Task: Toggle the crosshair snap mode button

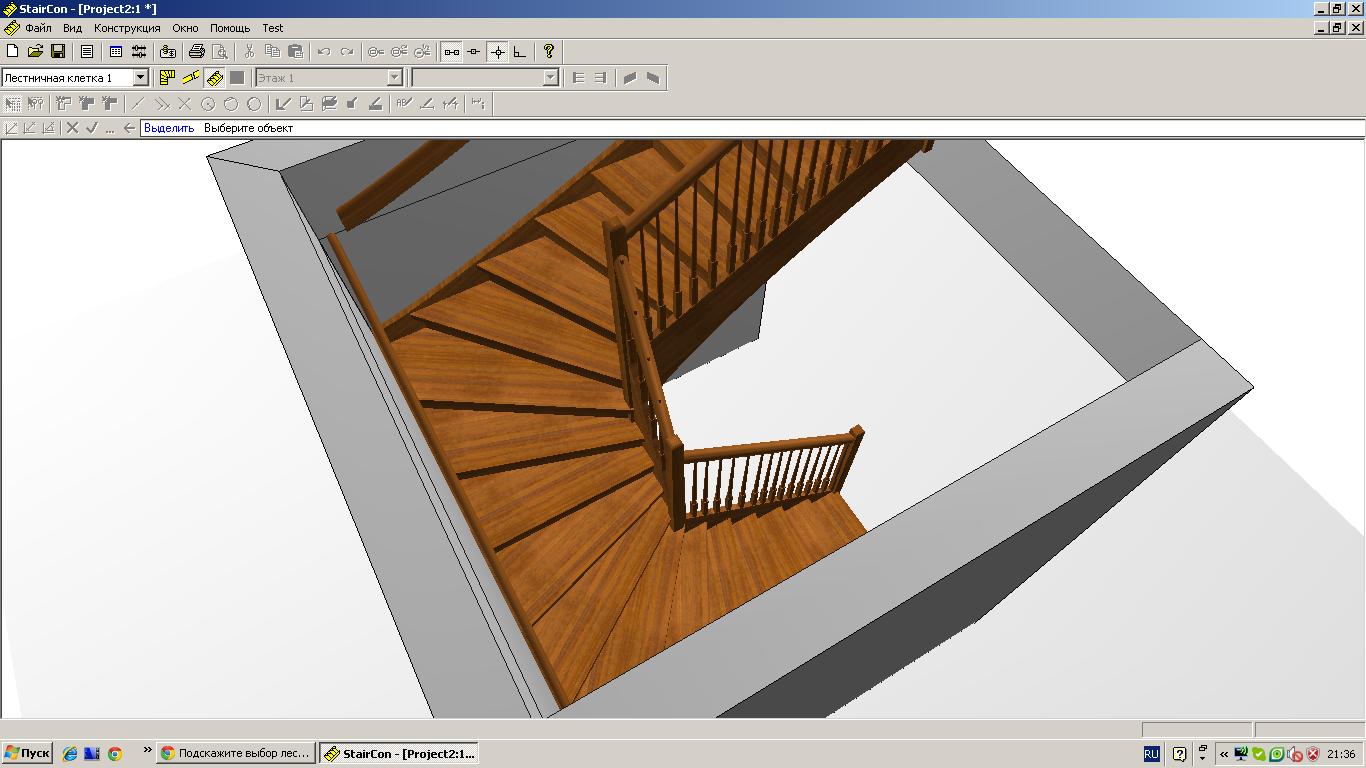Action: click(x=497, y=51)
